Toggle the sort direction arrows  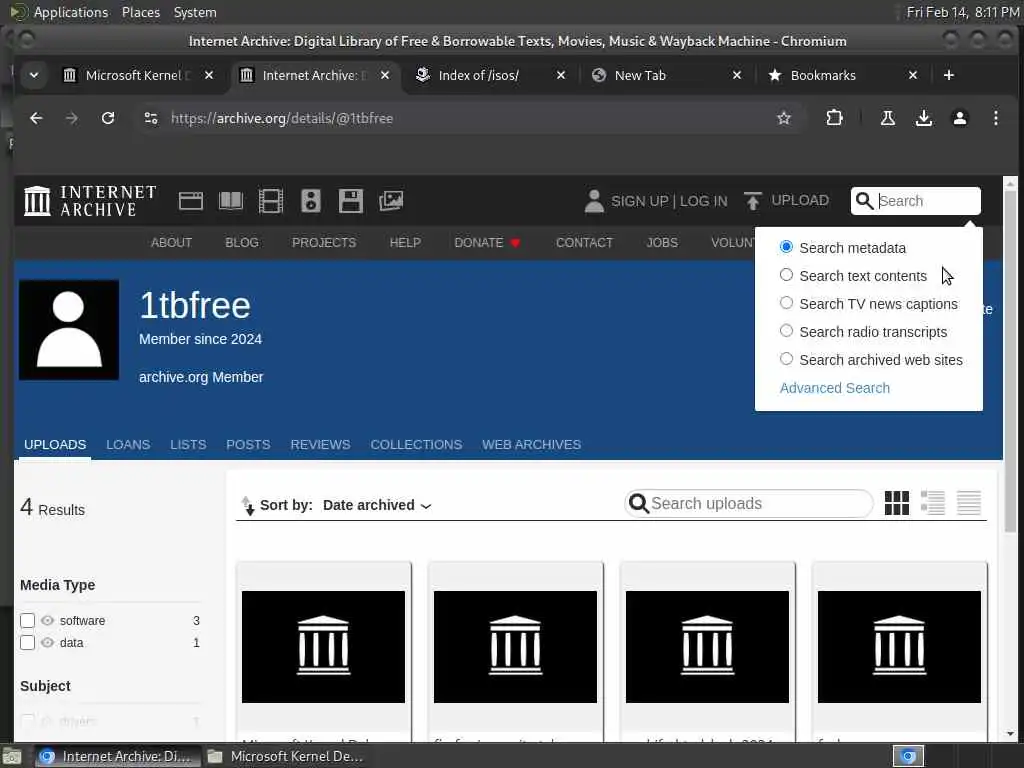(248, 505)
